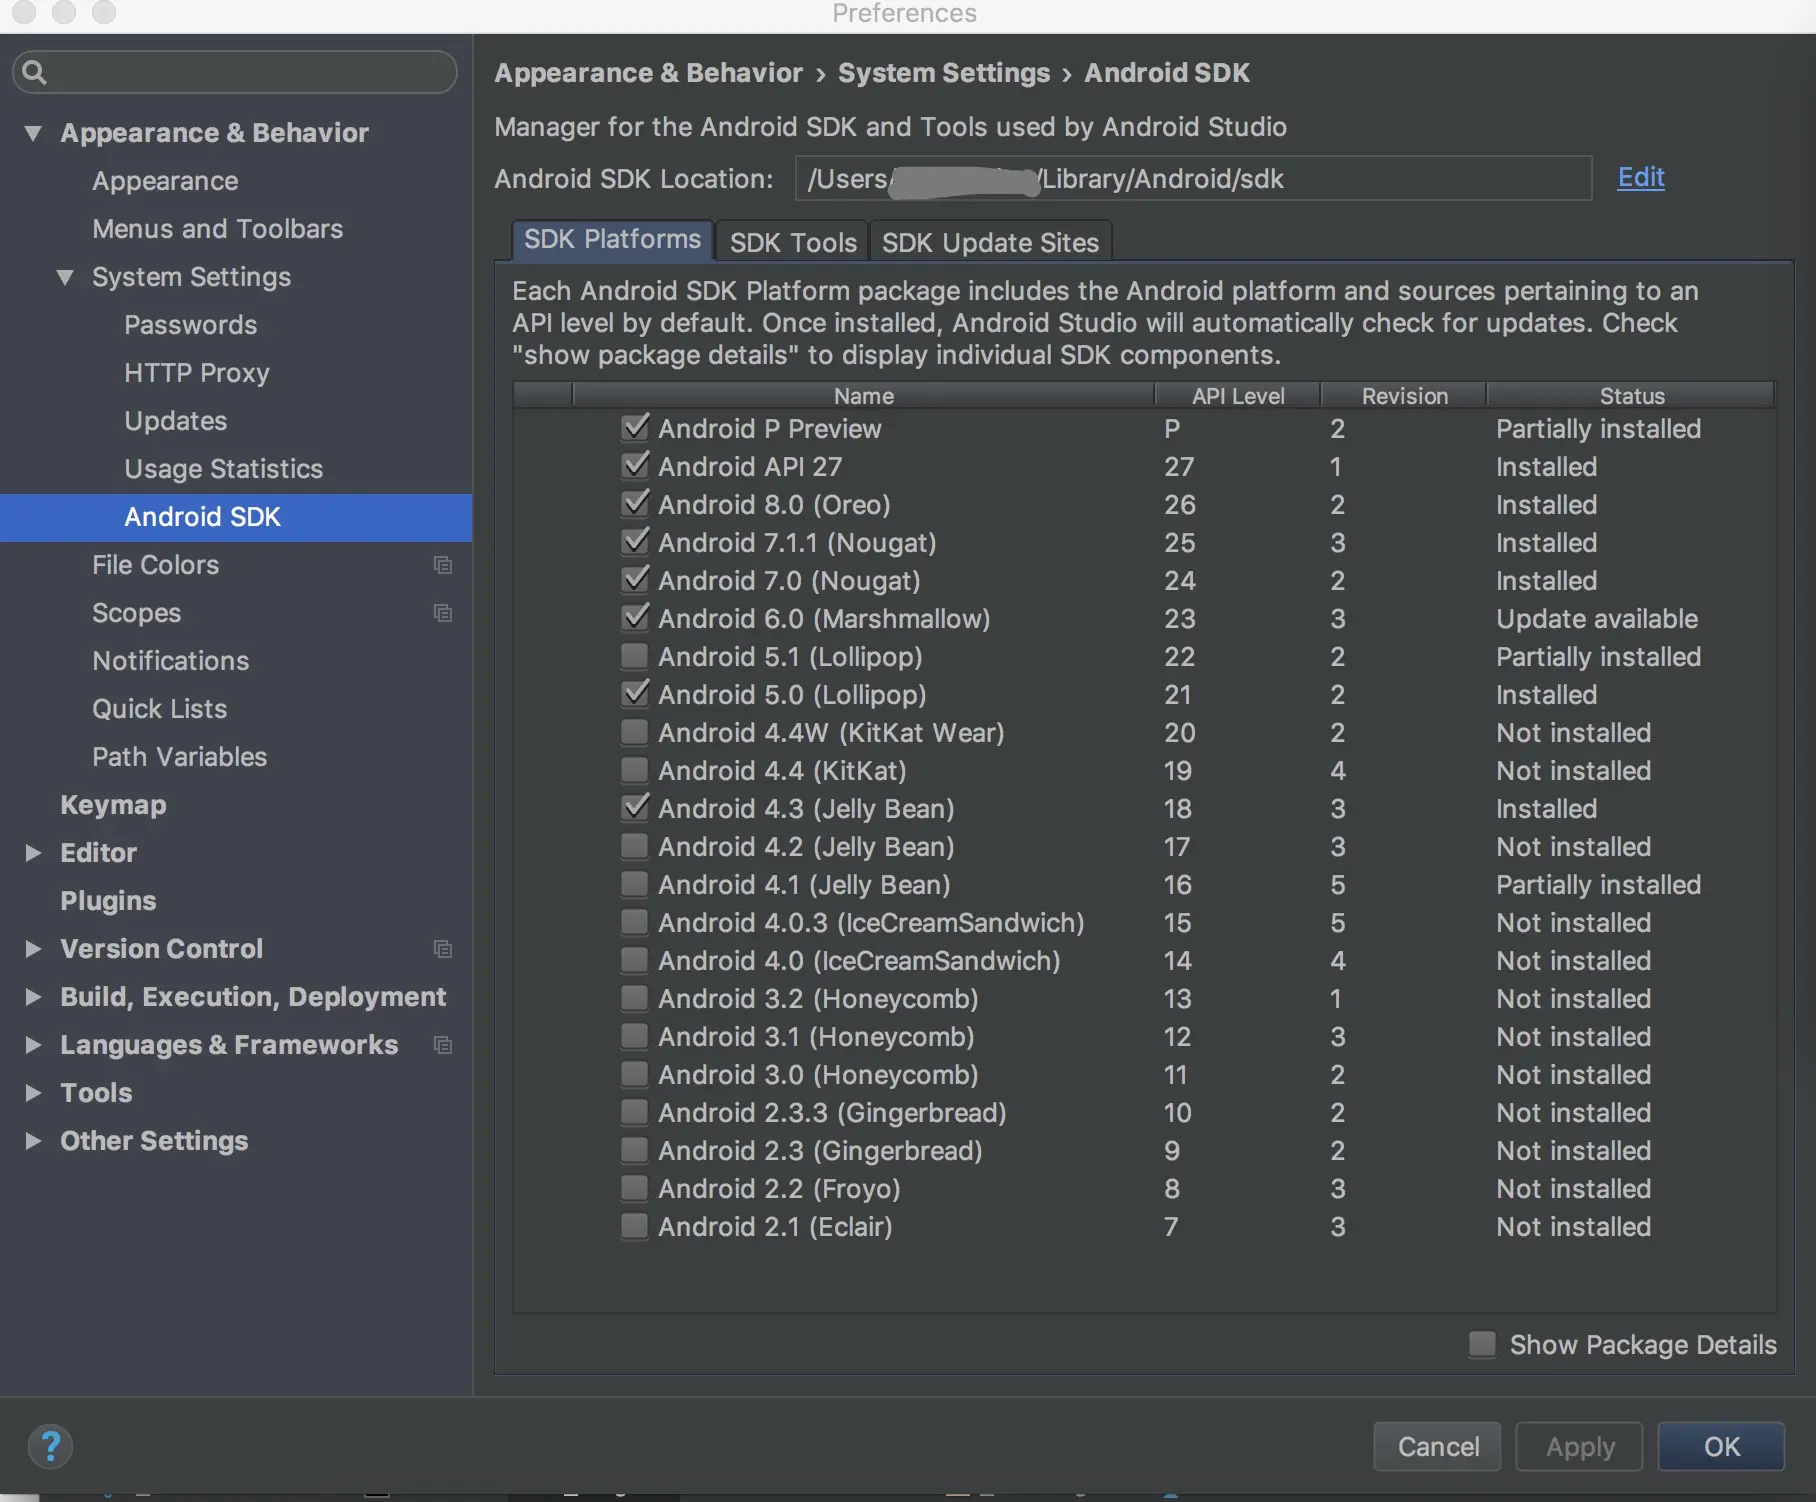
Task: Confirm with the OK button
Action: pyautogui.click(x=1722, y=1447)
